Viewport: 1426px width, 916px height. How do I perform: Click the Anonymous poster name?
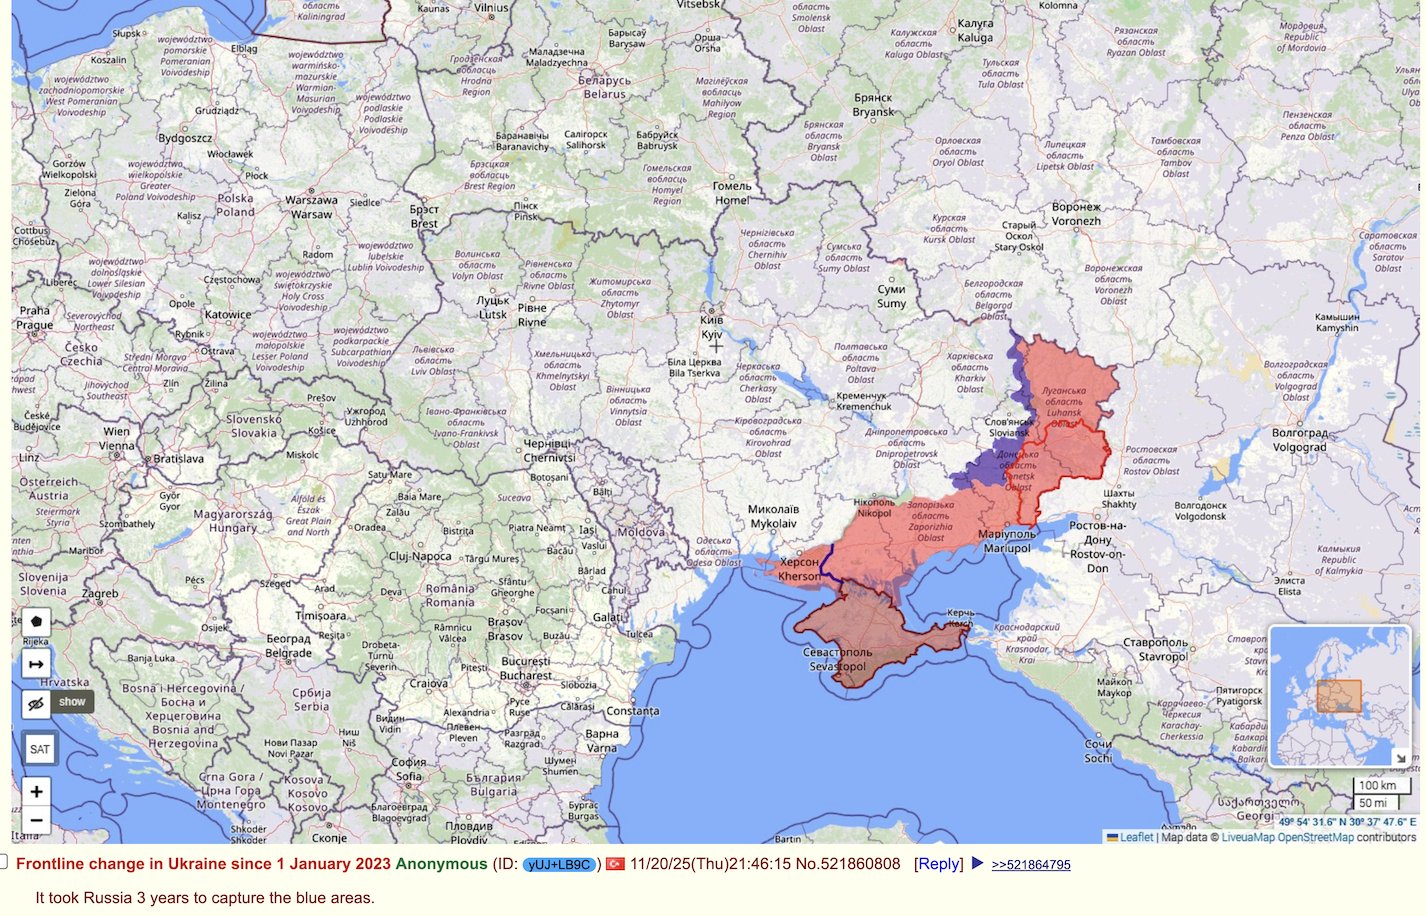(441, 864)
